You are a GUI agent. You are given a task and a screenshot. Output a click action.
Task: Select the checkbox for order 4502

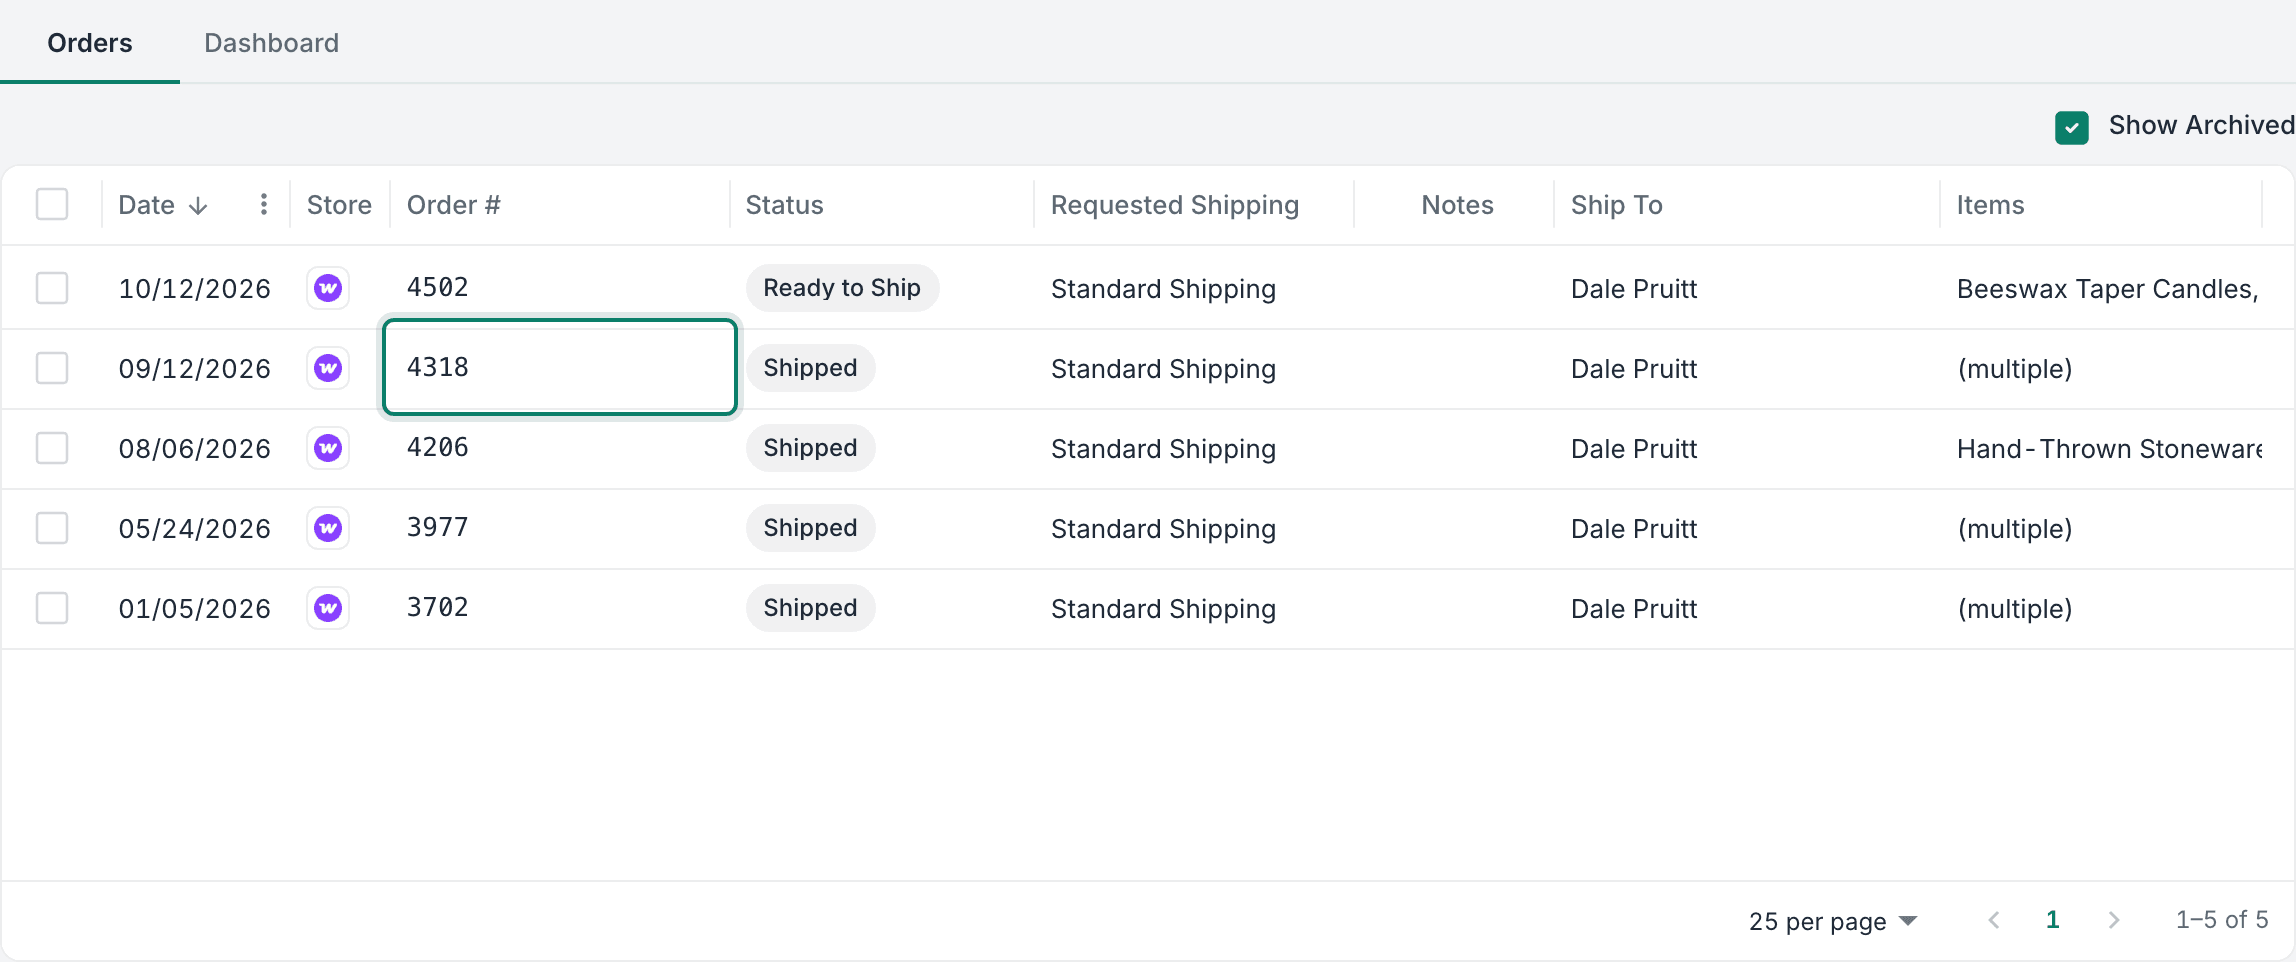coord(52,288)
